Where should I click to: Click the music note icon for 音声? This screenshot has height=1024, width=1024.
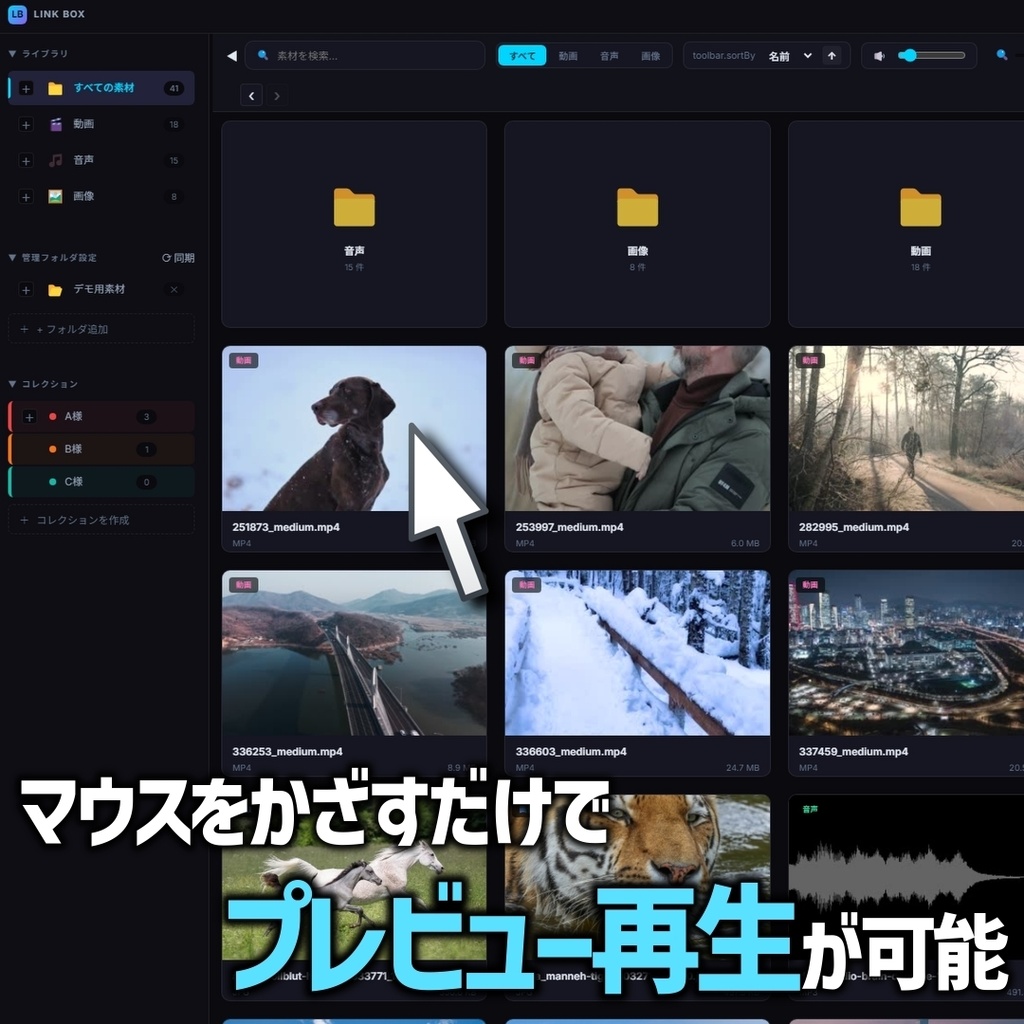(56, 160)
